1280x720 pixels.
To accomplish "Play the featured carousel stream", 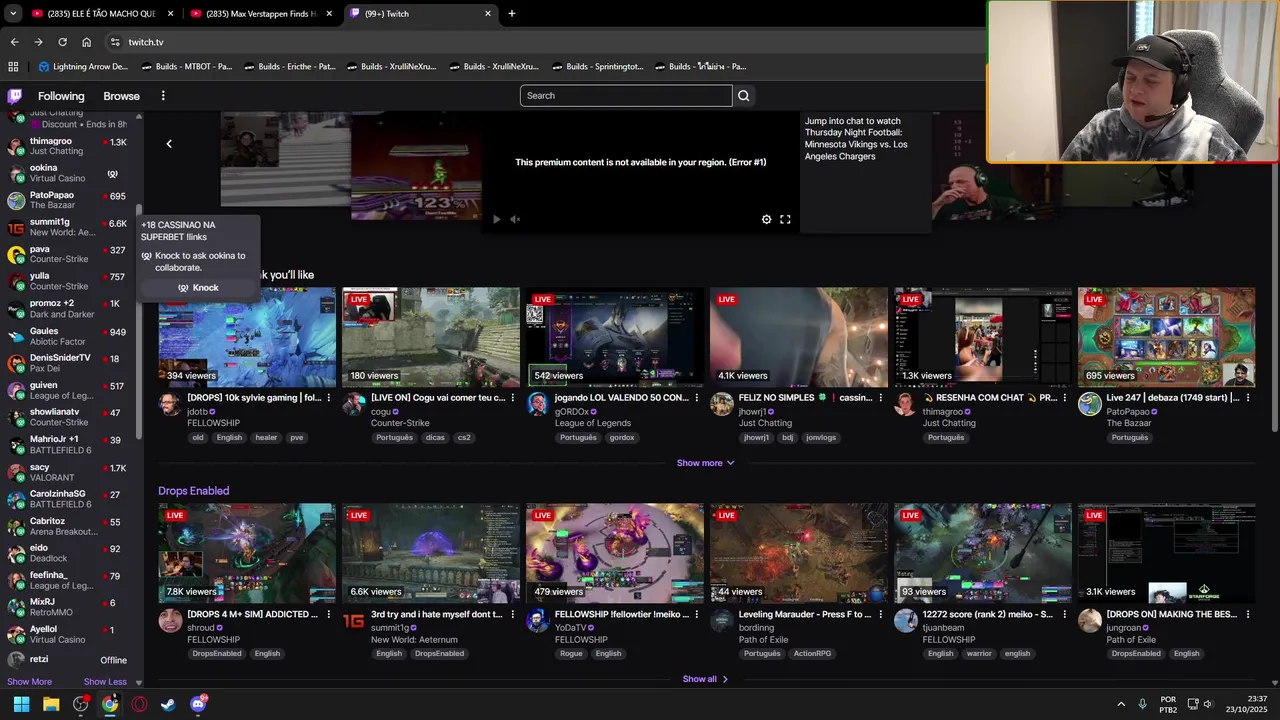I will click(x=496, y=219).
